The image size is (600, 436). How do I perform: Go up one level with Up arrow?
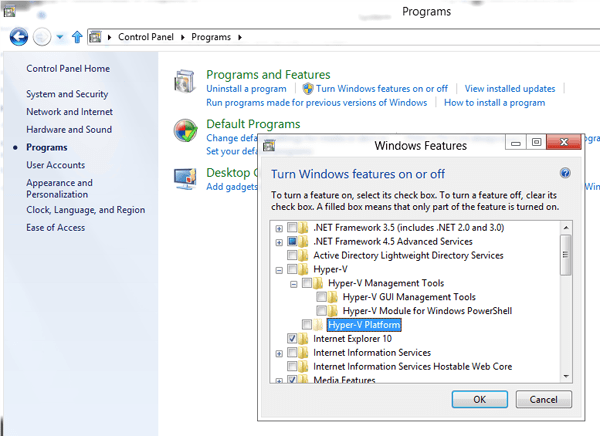(x=77, y=37)
